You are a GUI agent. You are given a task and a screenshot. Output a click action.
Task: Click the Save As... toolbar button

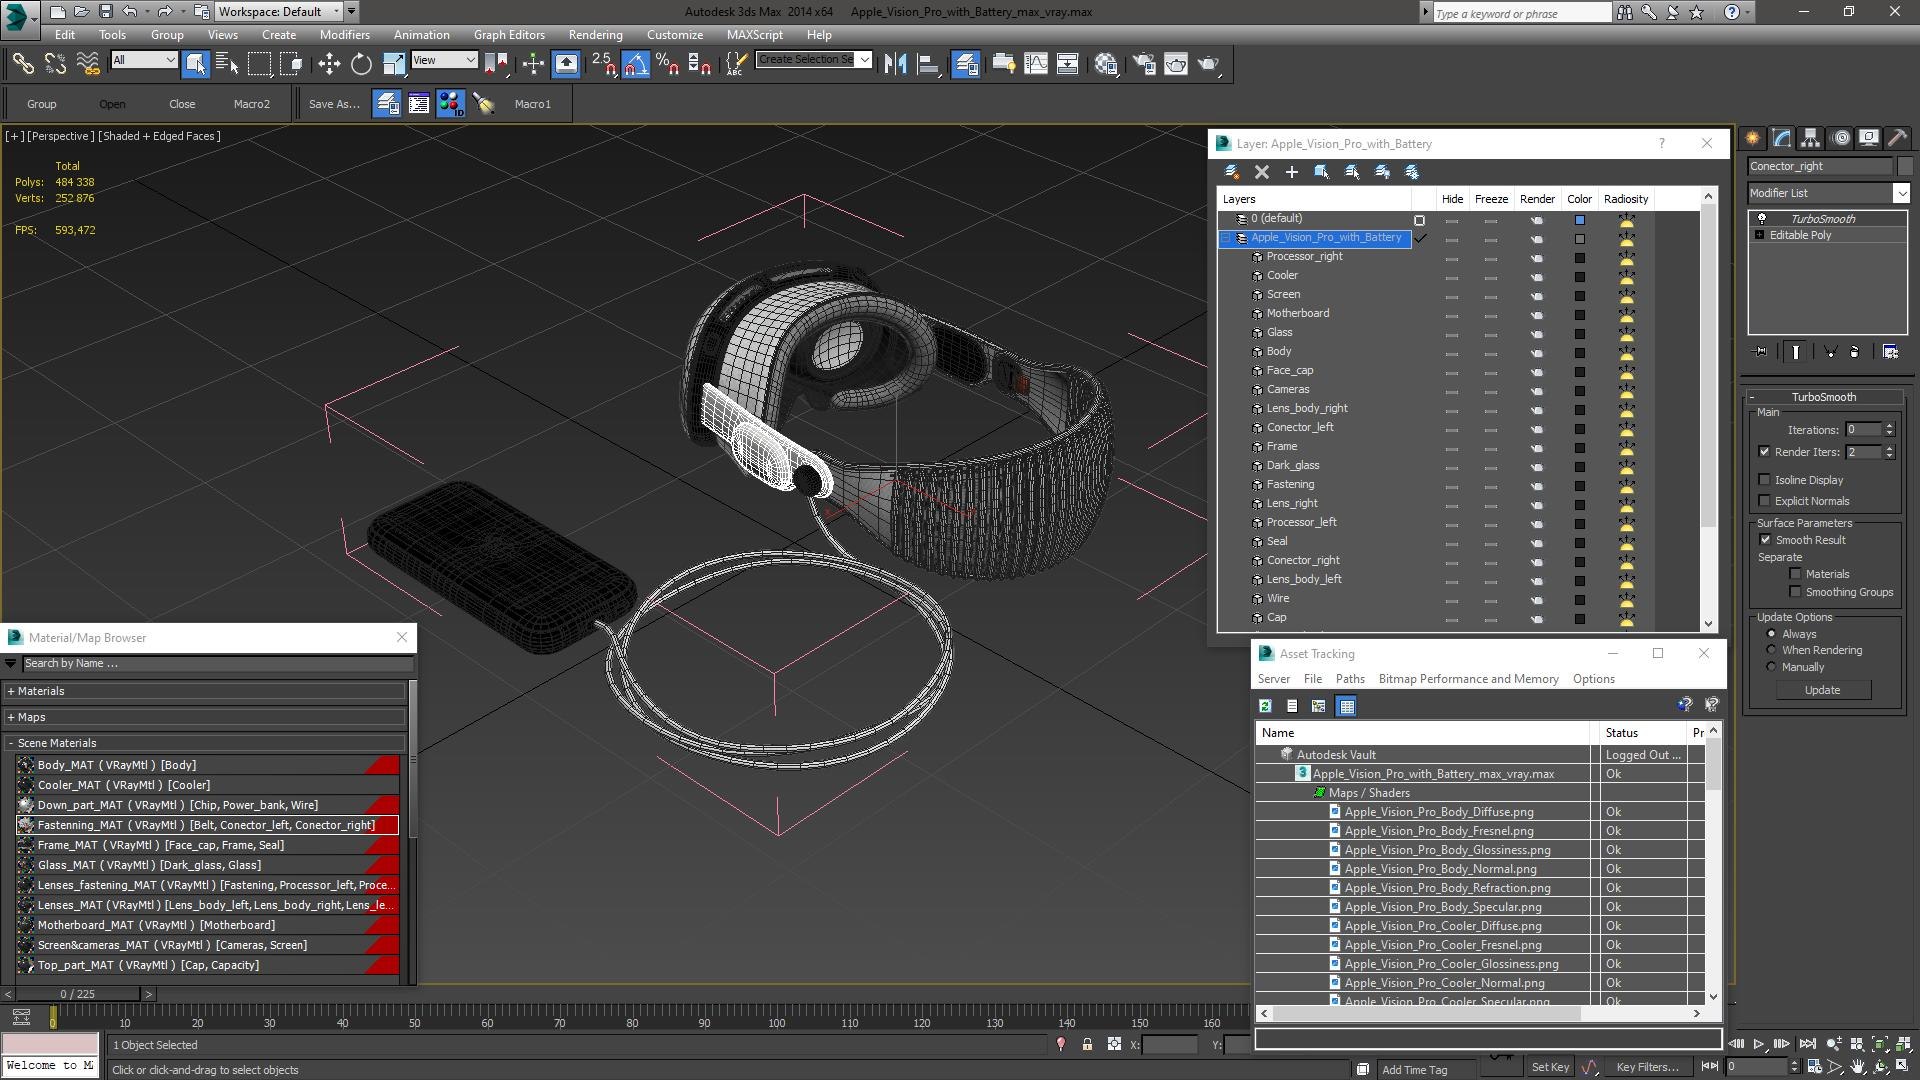[334, 104]
